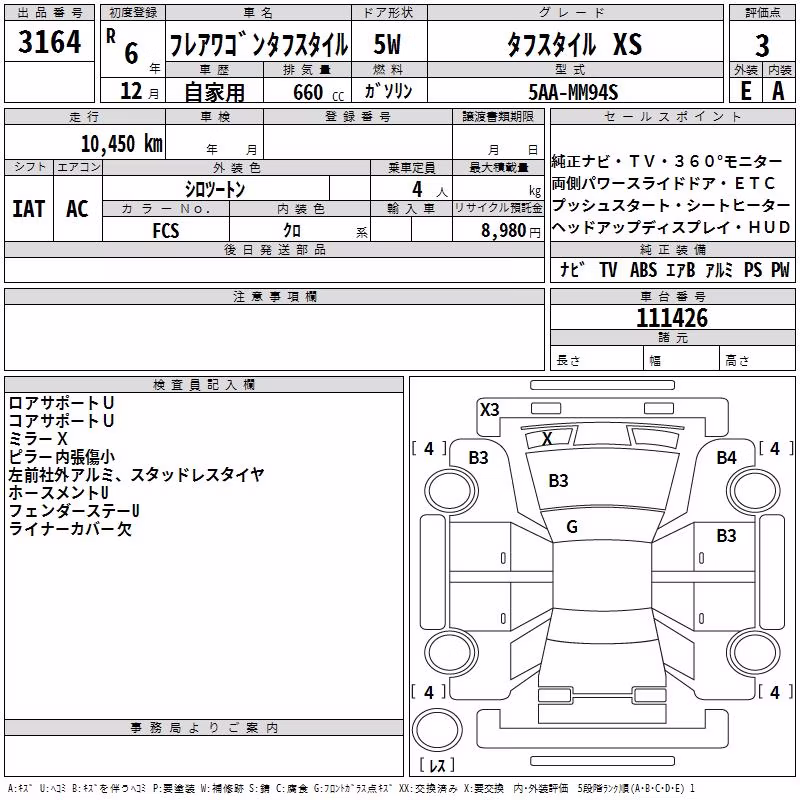Screen dimensions: 800x800
Task: Click the registration month 12 月
Action: 139,91
